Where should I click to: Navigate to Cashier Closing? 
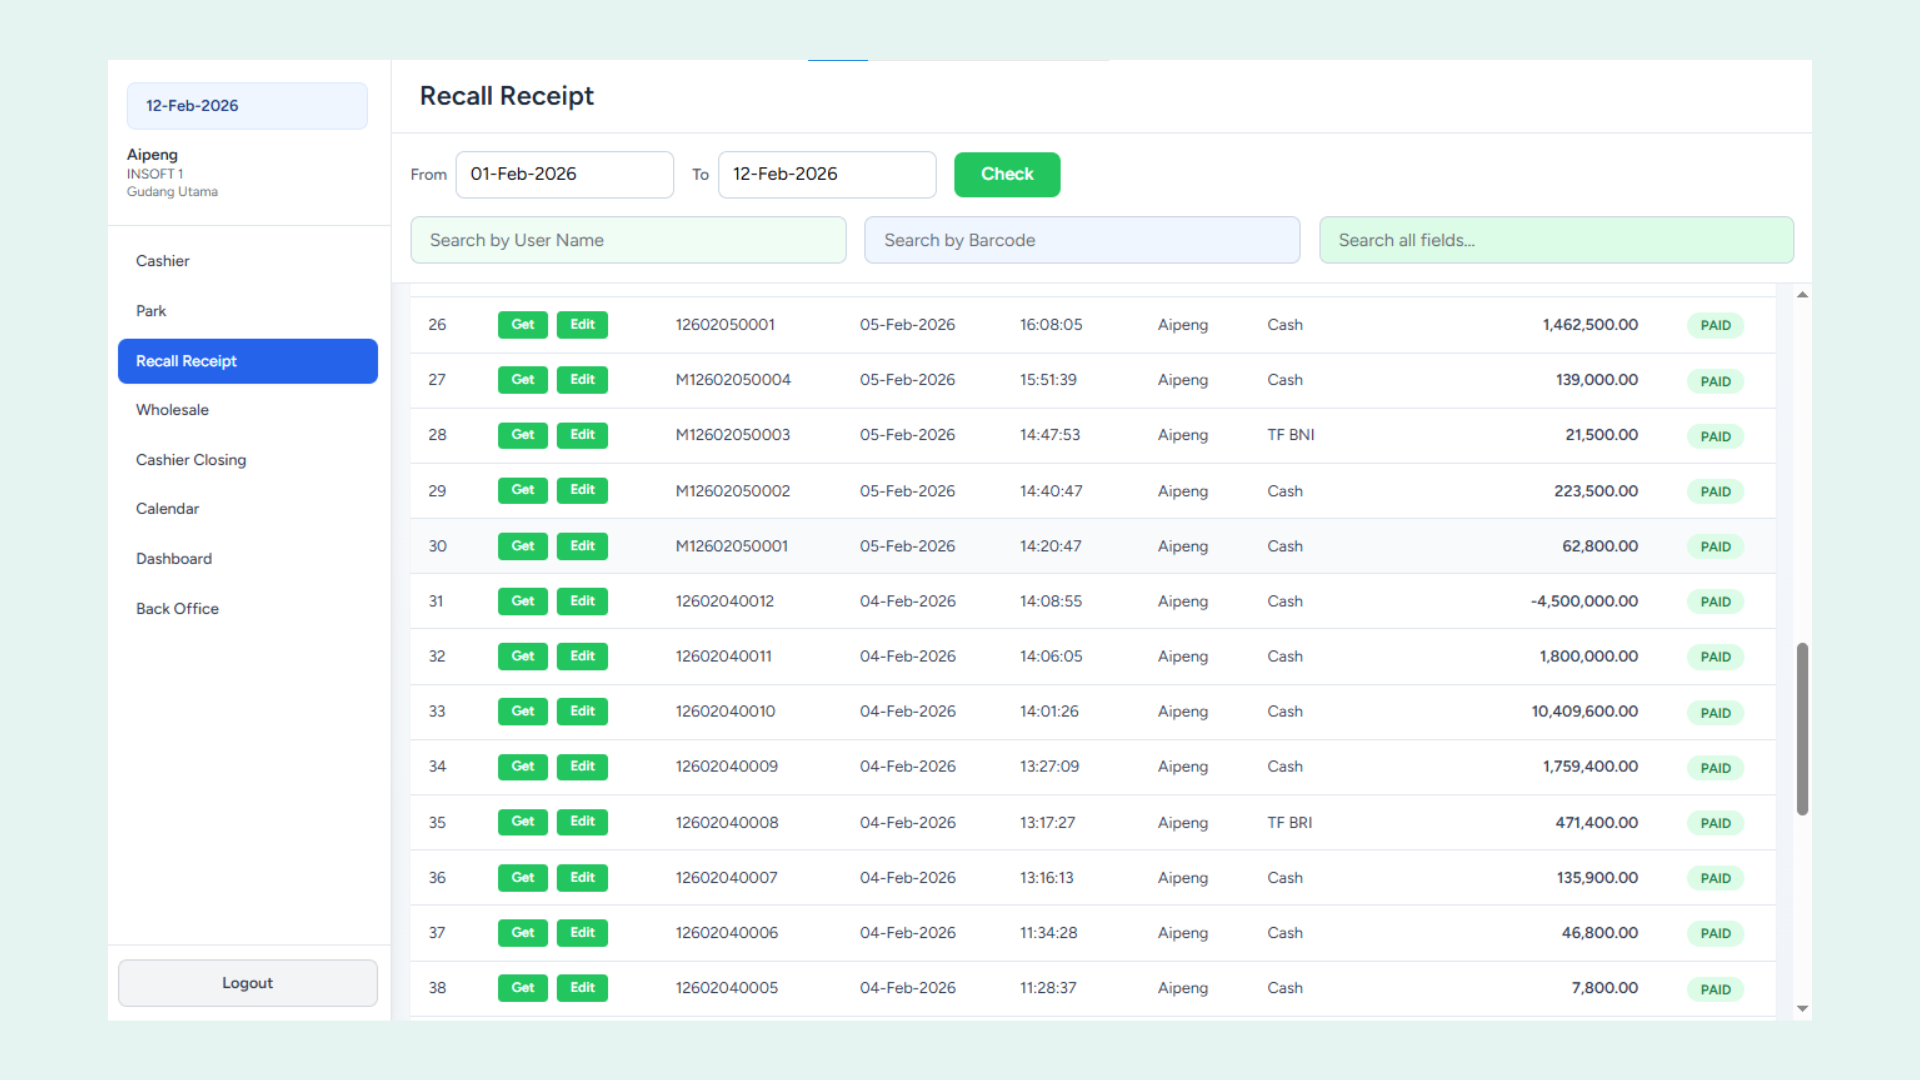191,460
